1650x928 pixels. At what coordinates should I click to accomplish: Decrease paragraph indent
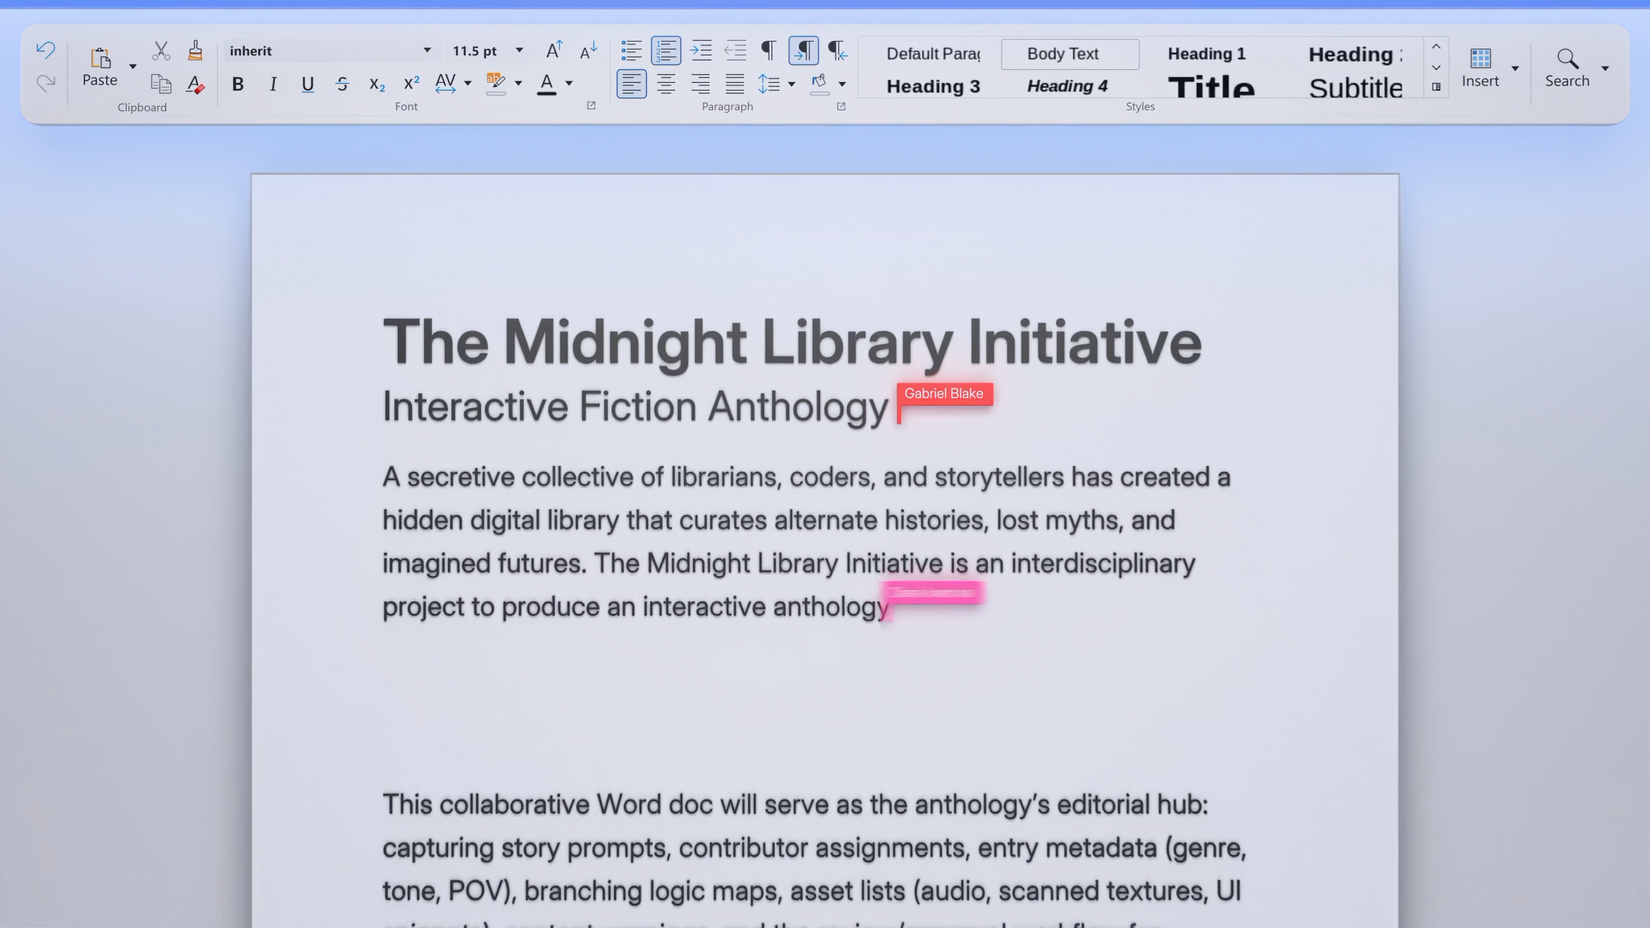coord(735,50)
